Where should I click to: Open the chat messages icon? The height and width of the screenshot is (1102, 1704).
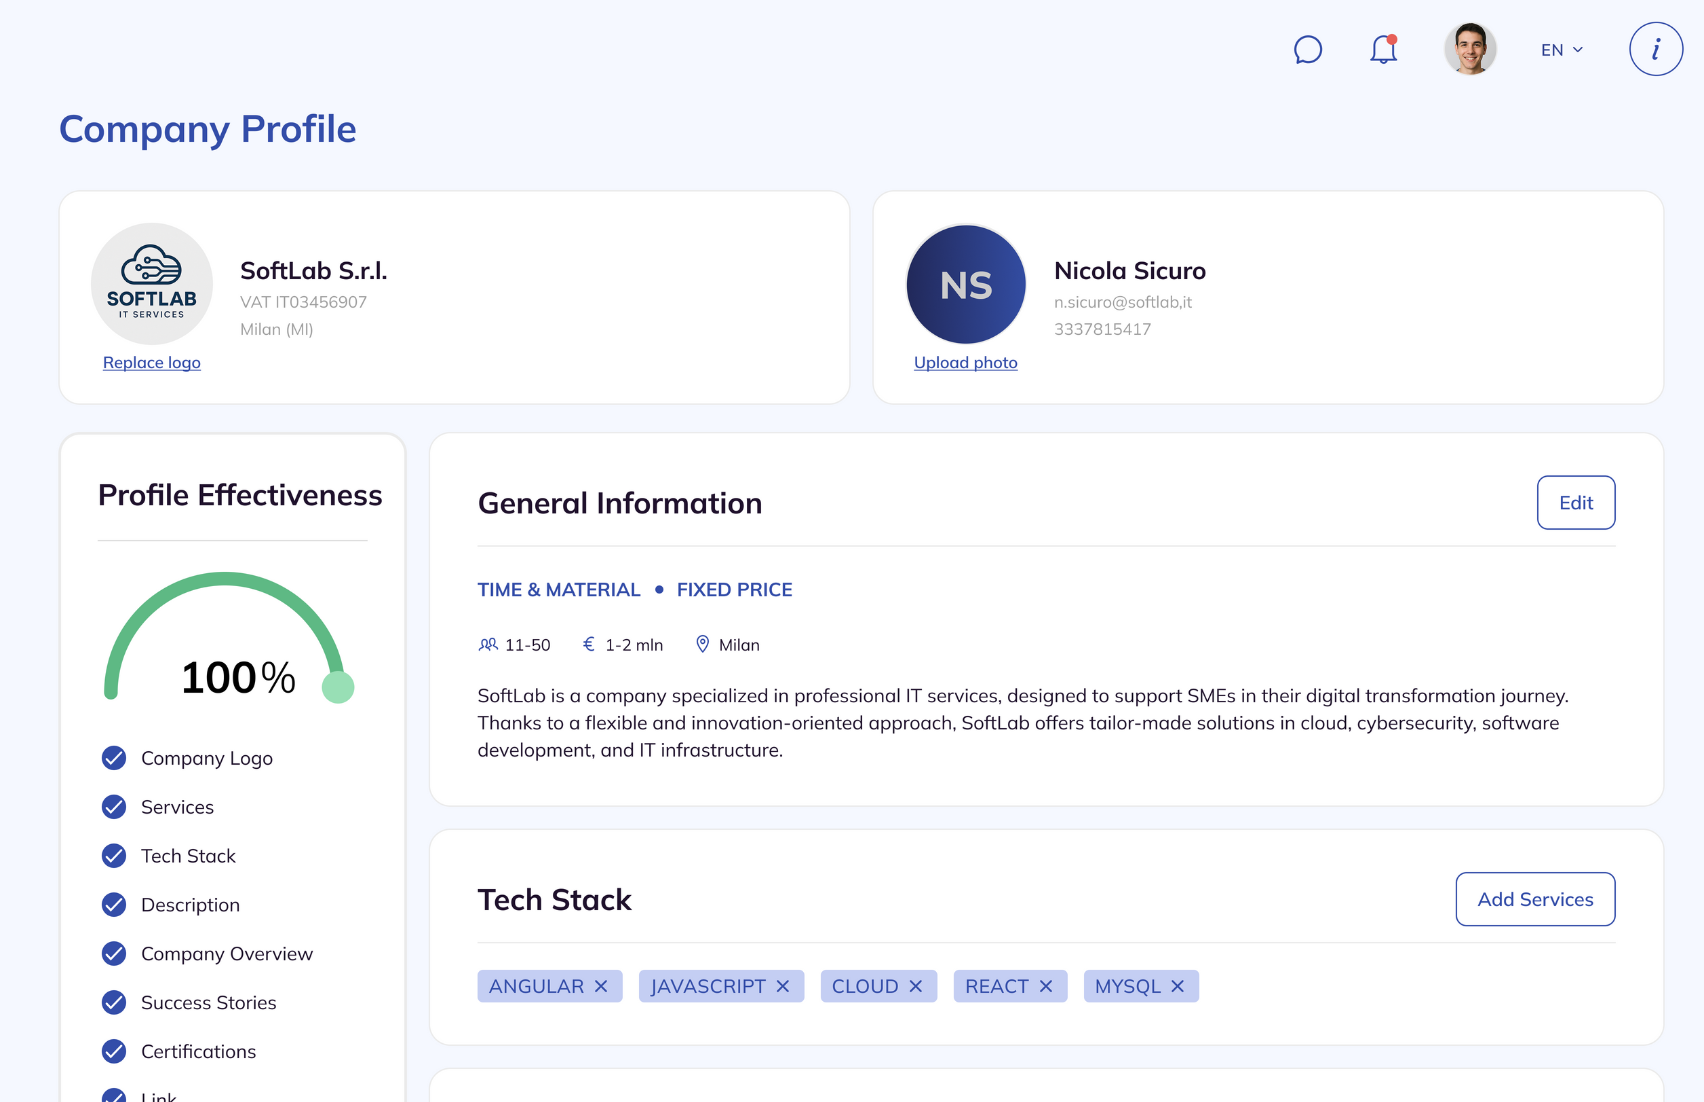click(1308, 49)
